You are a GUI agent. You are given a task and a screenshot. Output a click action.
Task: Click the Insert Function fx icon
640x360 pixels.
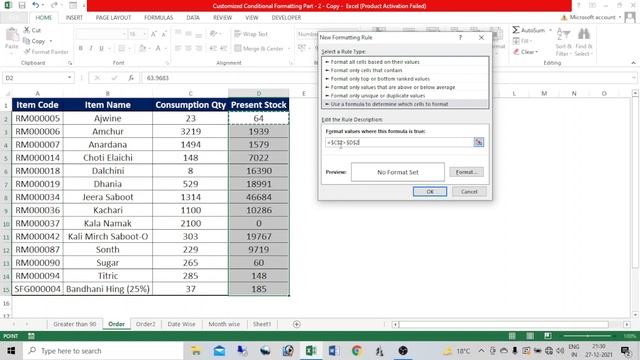click(x=131, y=78)
